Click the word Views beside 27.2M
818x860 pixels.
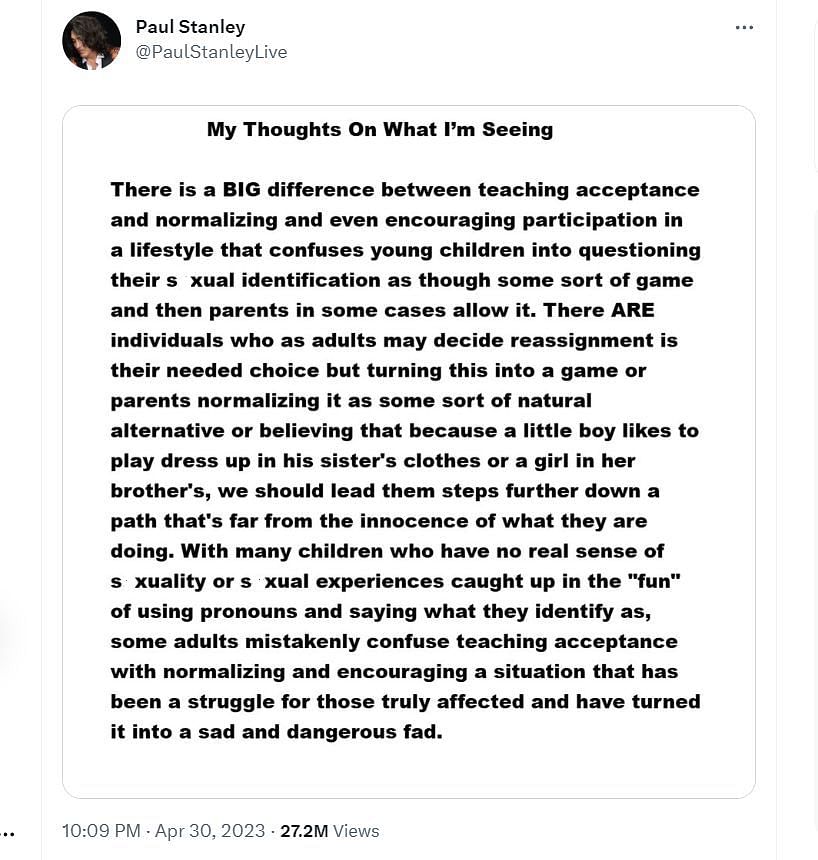(x=356, y=831)
